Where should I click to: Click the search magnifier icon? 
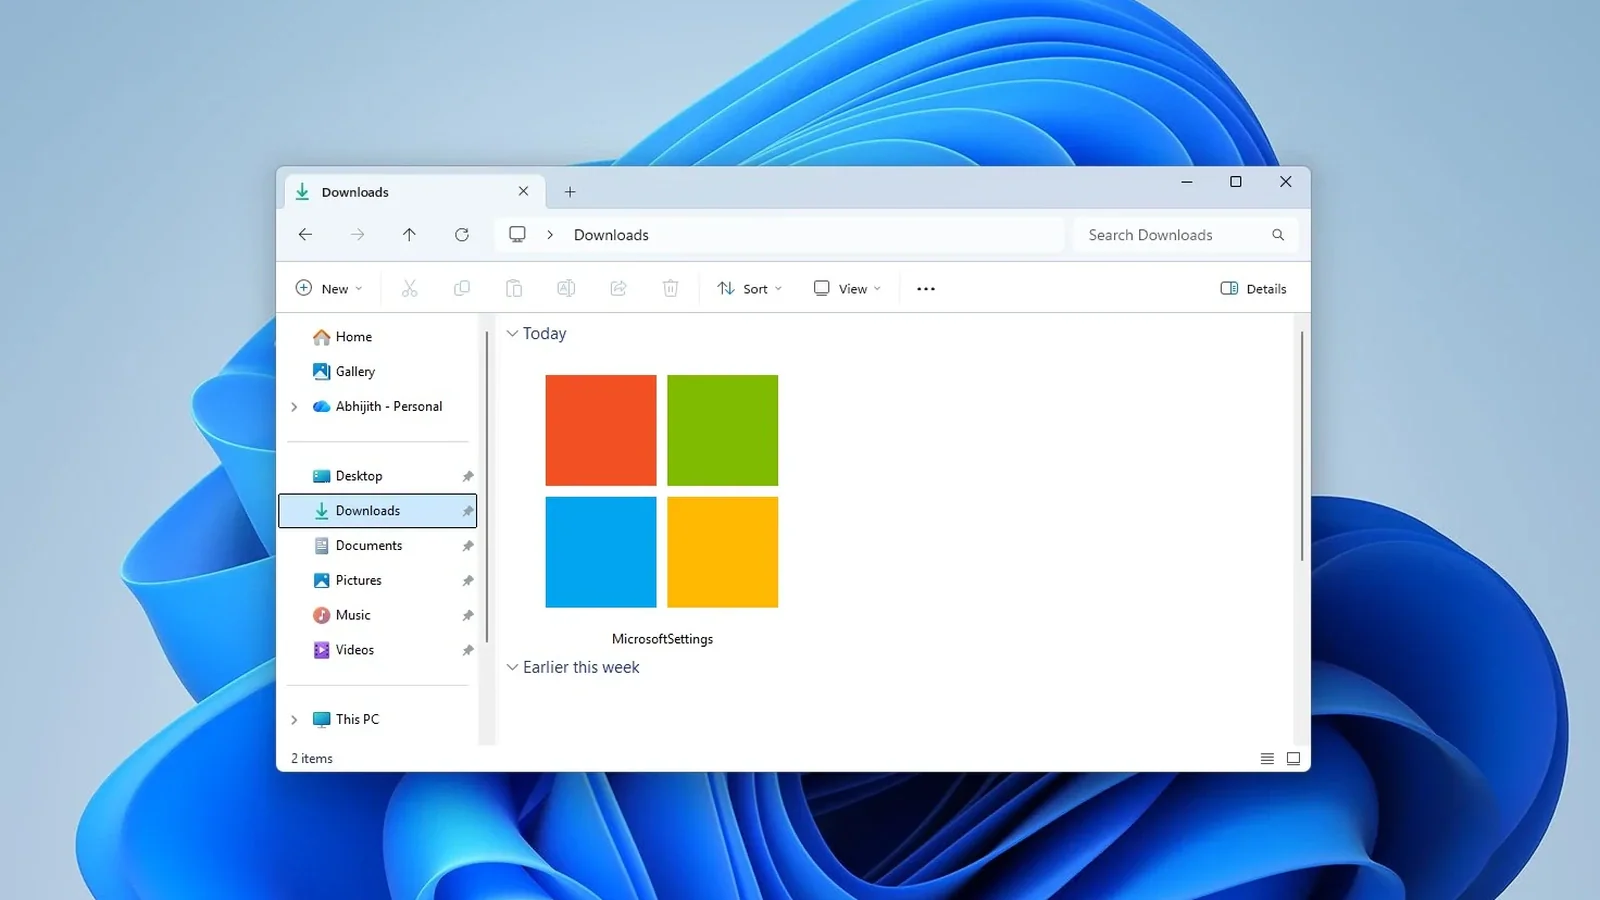point(1277,235)
